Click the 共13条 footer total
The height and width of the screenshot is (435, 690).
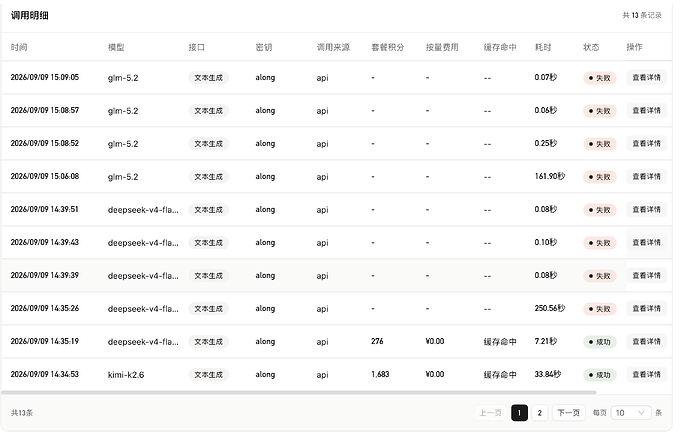pos(22,413)
